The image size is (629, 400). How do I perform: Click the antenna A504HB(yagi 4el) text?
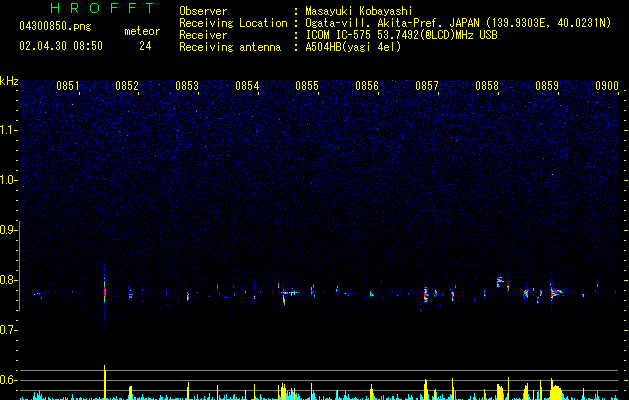[353, 47]
